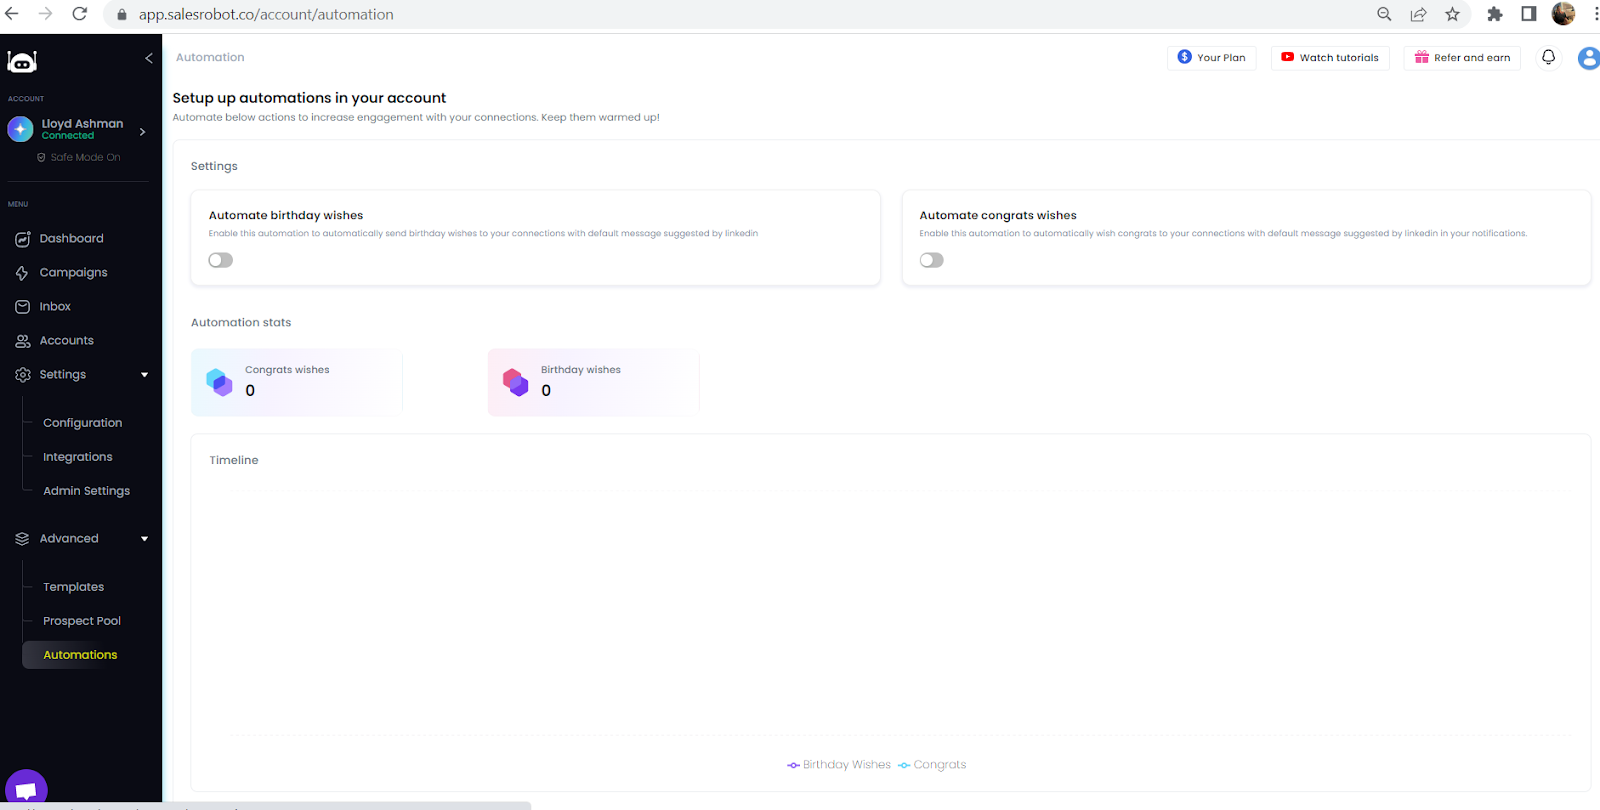Image resolution: width=1600 pixels, height=810 pixels.
Task: Reload the page in the browser
Action: coord(80,14)
